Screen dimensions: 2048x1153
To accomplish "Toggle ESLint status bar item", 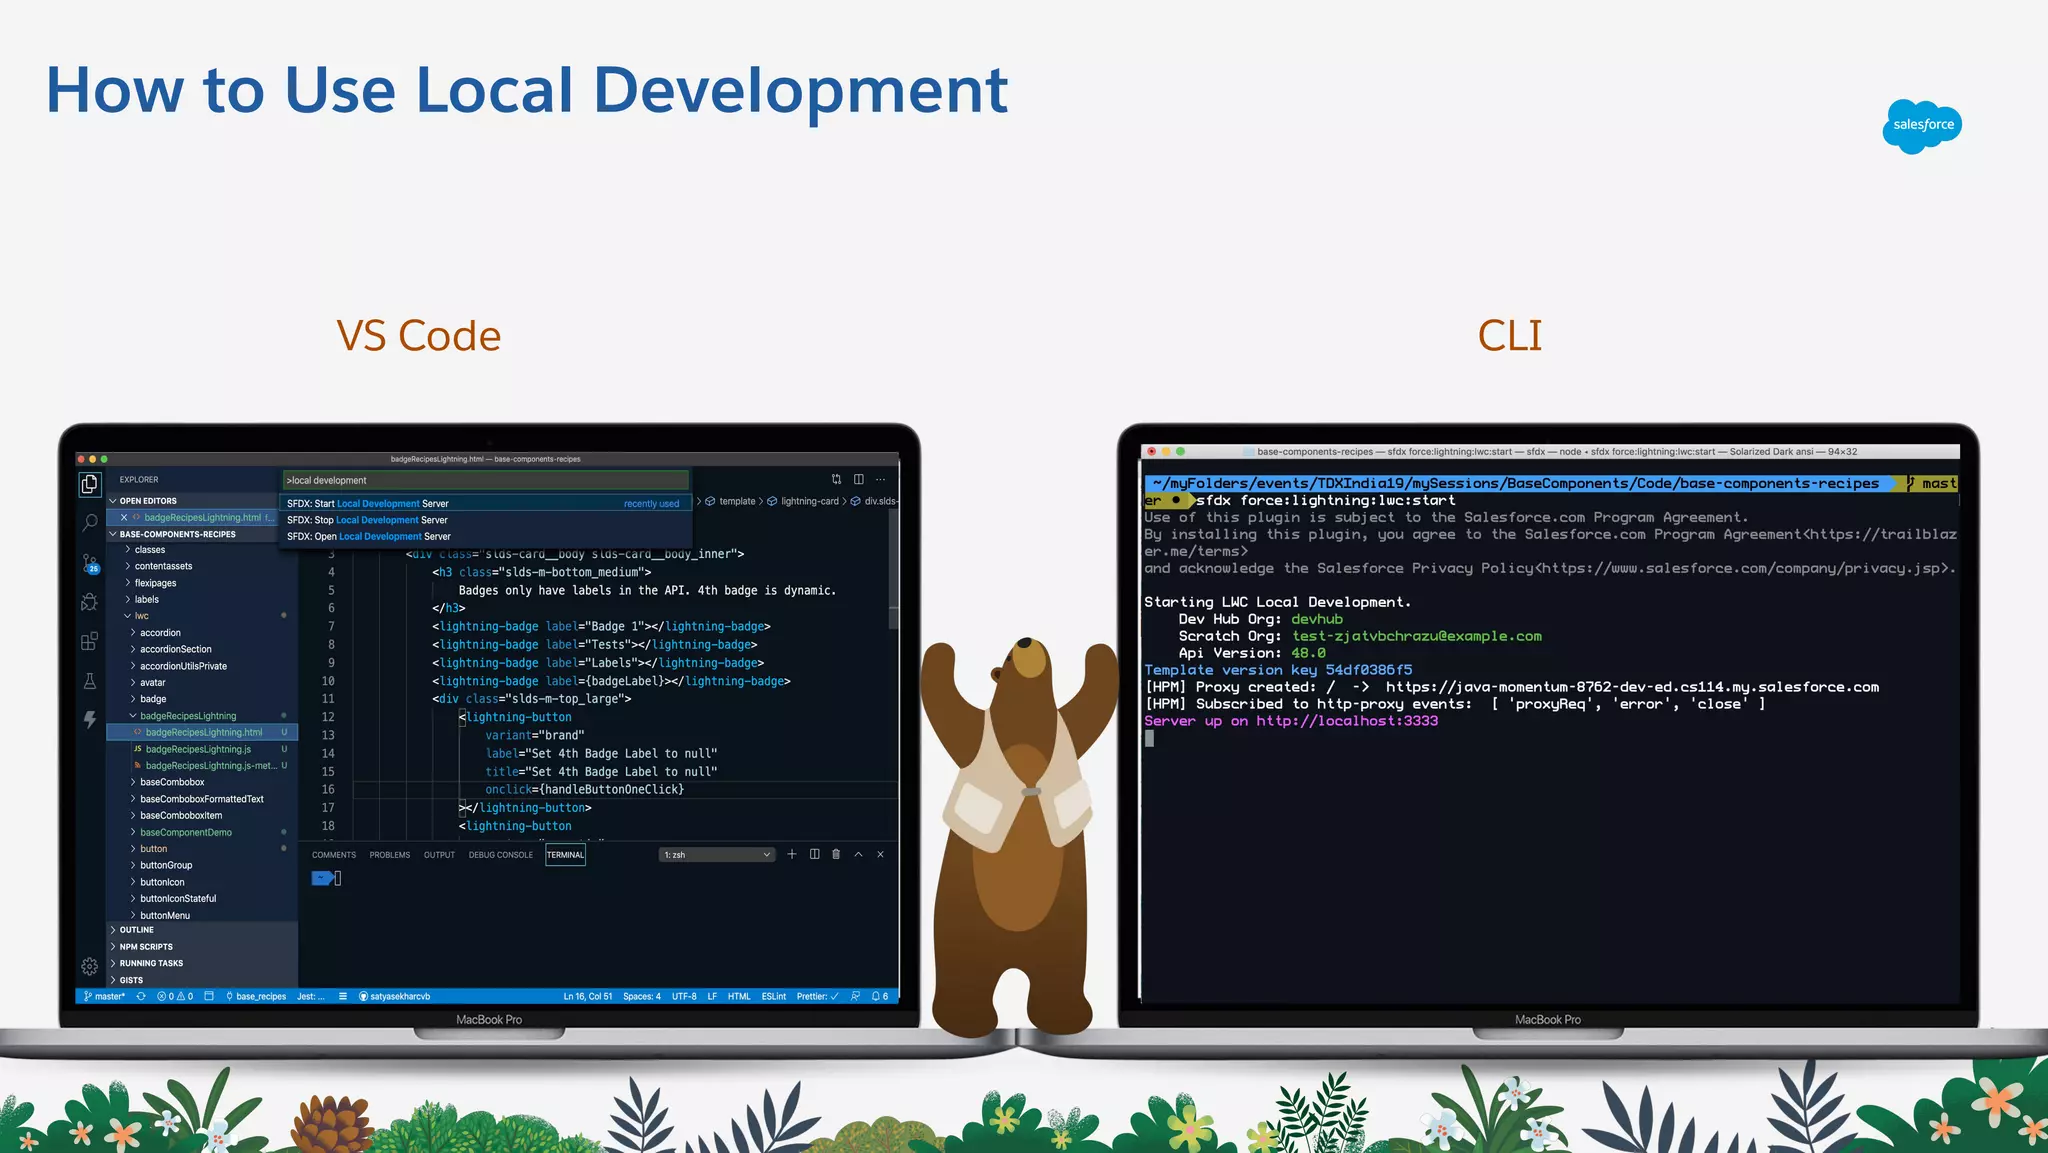I will (773, 996).
